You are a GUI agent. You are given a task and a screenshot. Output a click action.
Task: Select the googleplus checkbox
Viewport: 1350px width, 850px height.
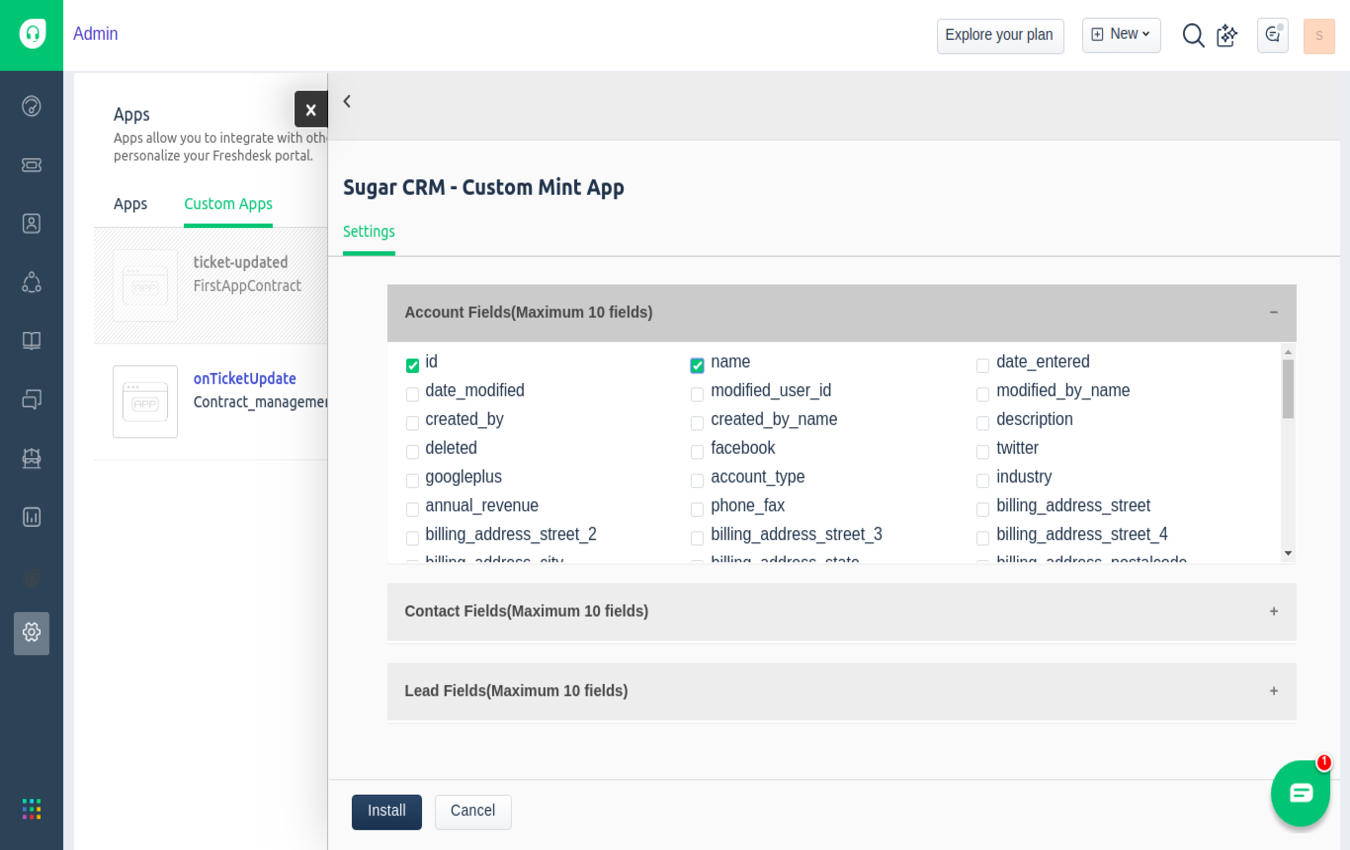click(x=412, y=480)
